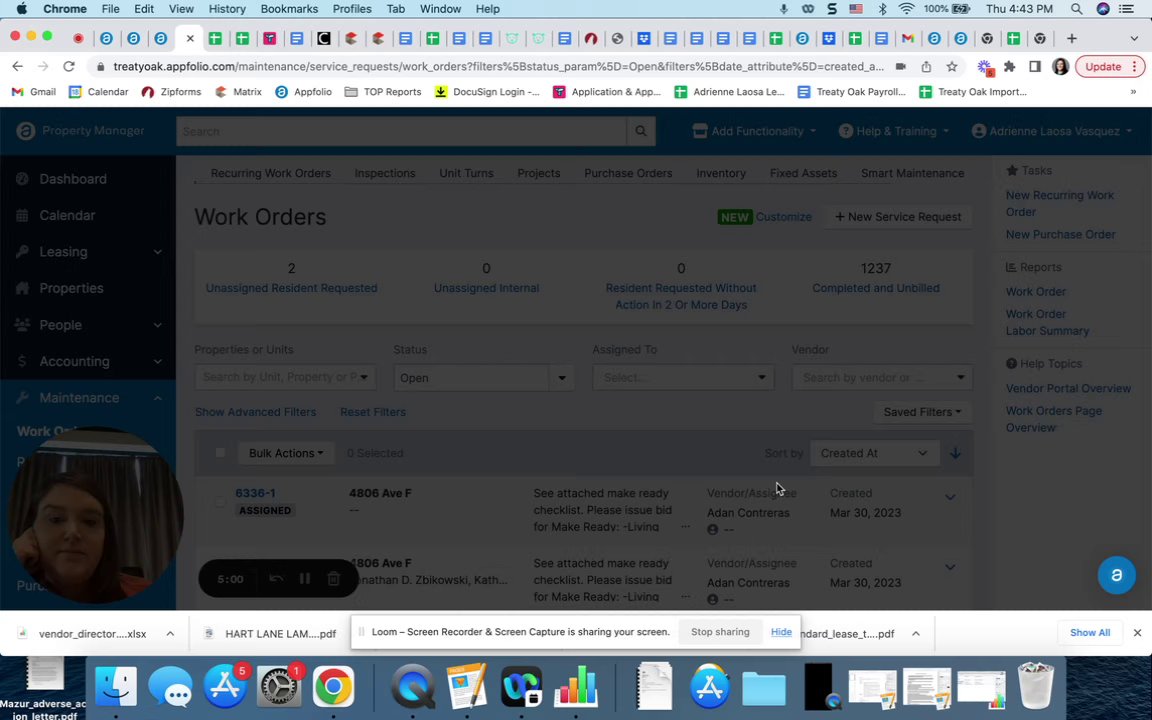Click the share icon in address bar
Screen dimensions: 1152x720
tap(926, 67)
